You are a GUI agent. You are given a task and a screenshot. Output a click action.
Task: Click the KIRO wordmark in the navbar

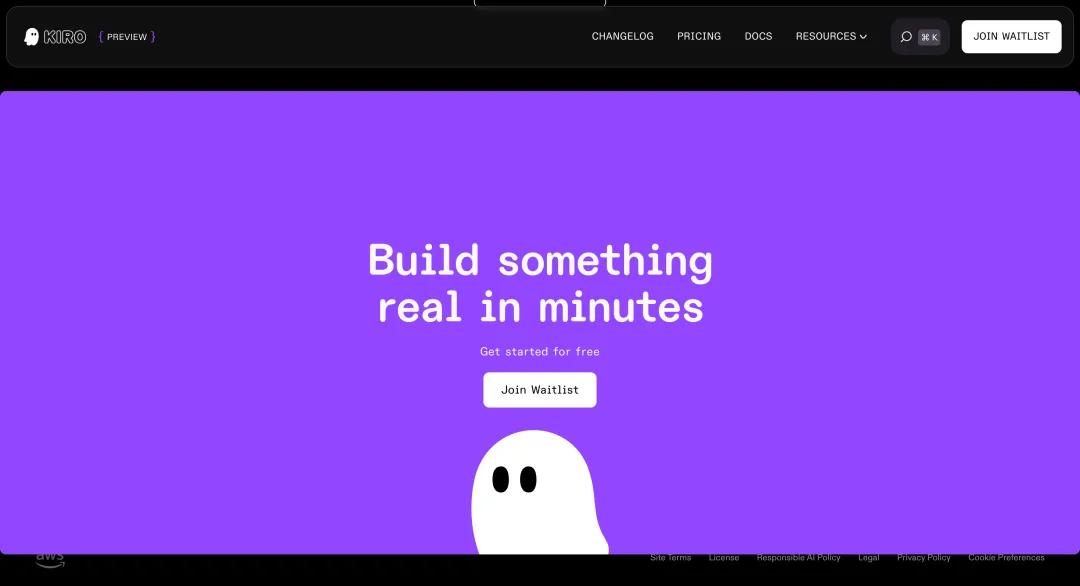pos(65,37)
